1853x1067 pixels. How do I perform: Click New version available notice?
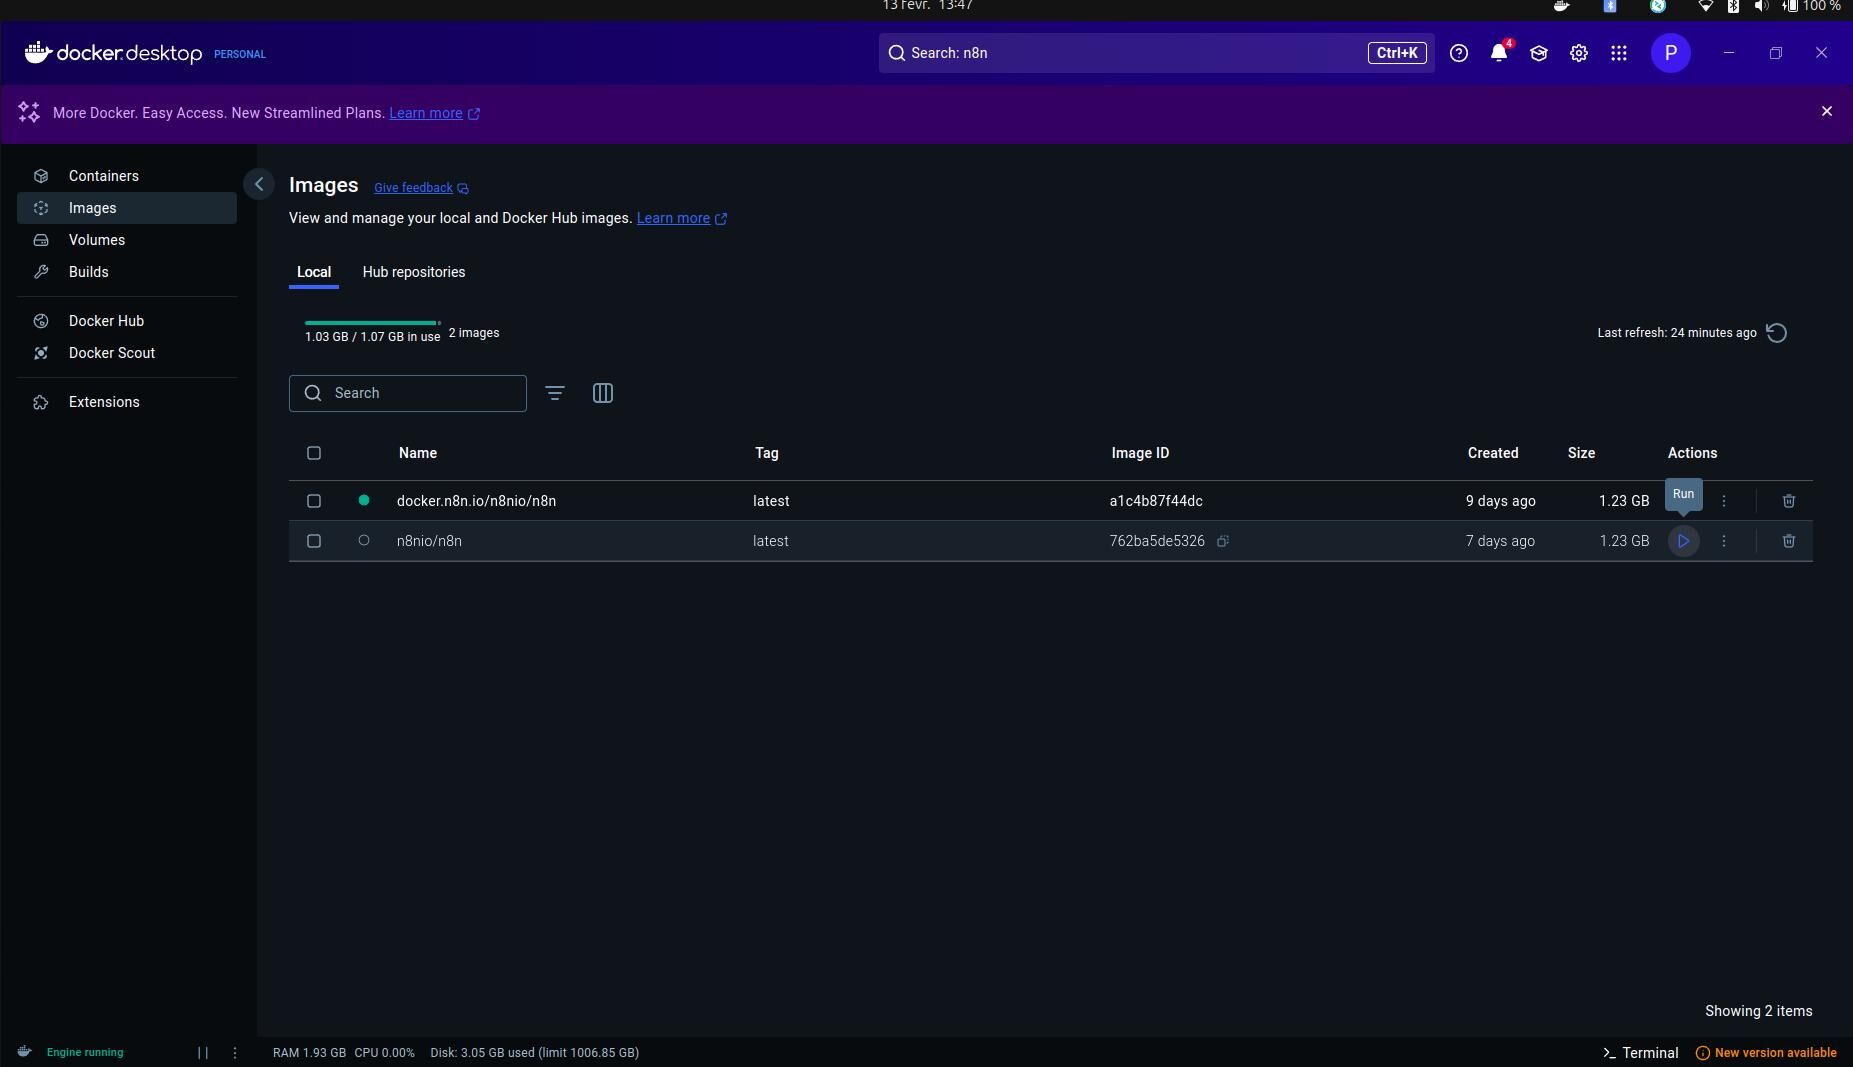click(x=1766, y=1052)
